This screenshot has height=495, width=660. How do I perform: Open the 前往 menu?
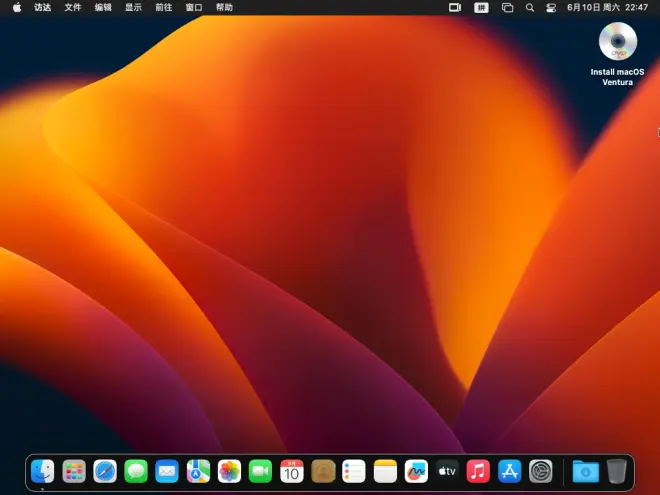tap(164, 7)
